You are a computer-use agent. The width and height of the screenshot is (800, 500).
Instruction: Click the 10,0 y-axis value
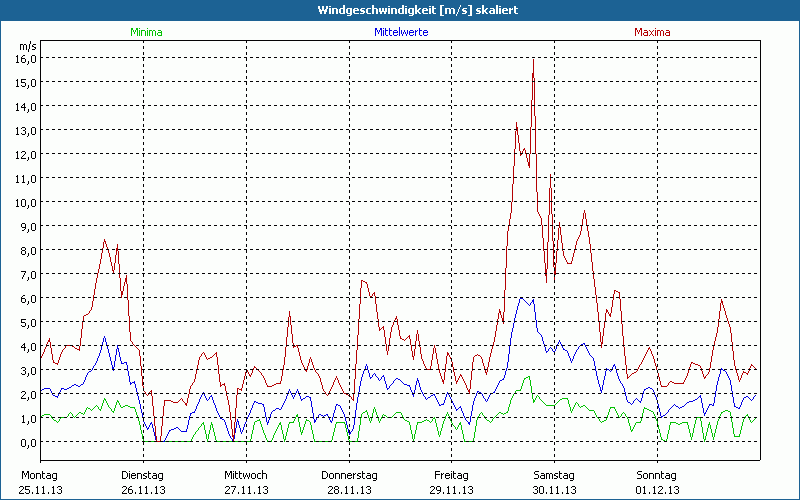pyautogui.click(x=28, y=203)
